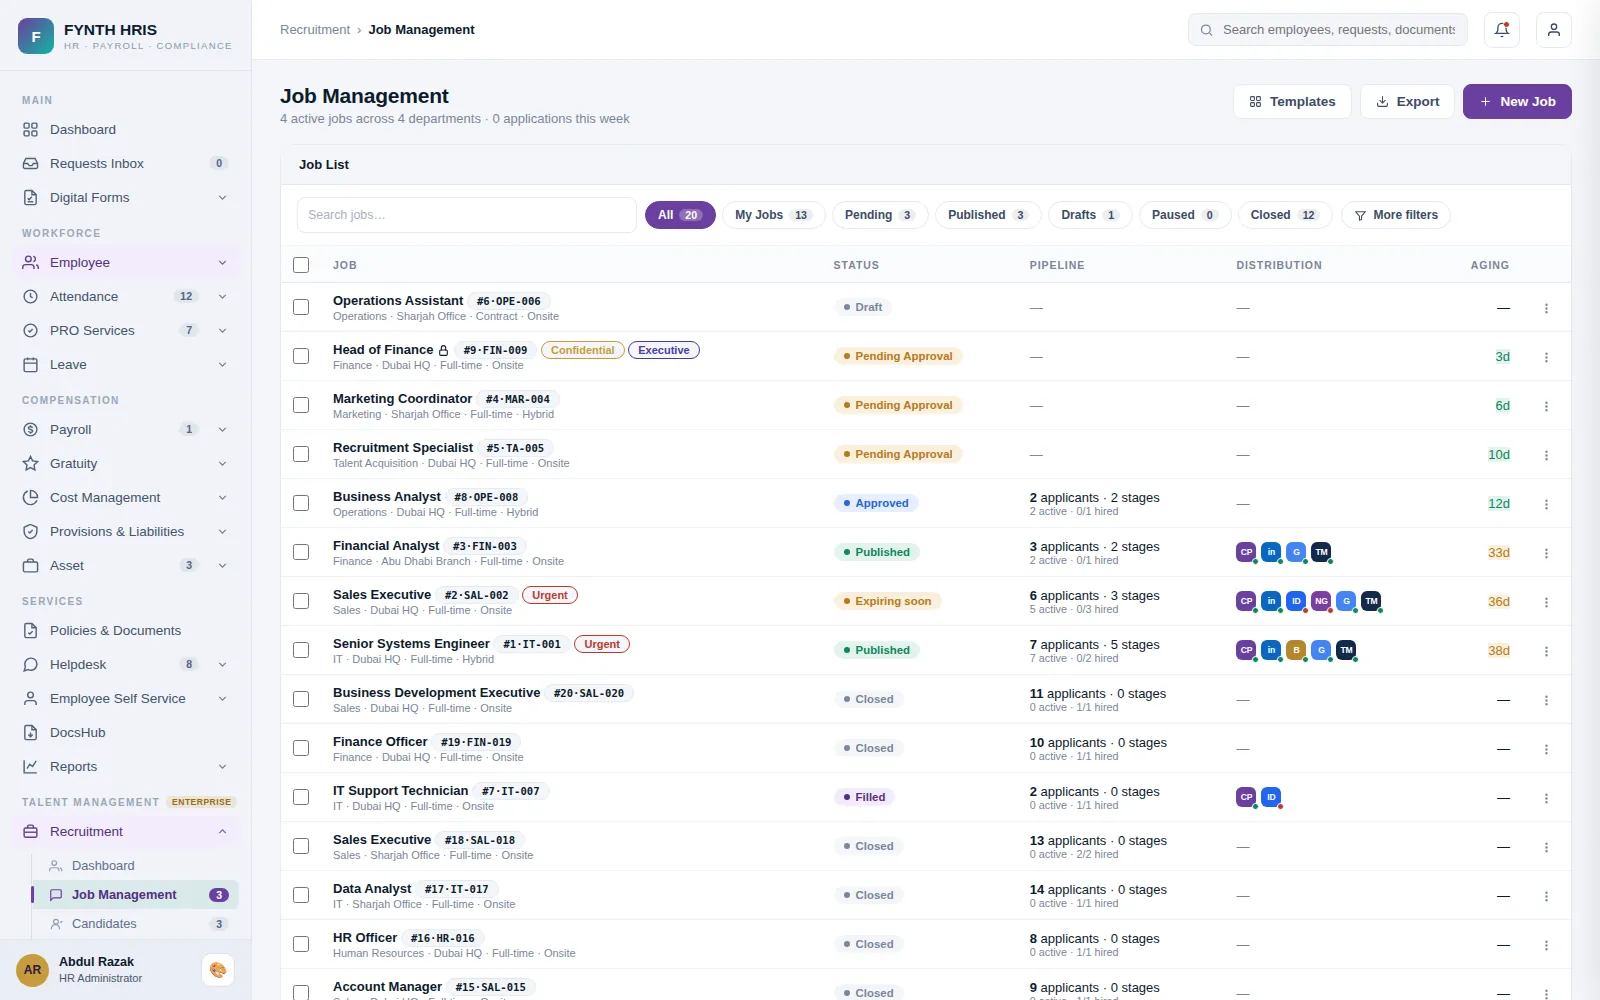Viewport: 1600px width, 1000px height.
Task: Check the Finance Officer row checkbox
Action: [301, 748]
